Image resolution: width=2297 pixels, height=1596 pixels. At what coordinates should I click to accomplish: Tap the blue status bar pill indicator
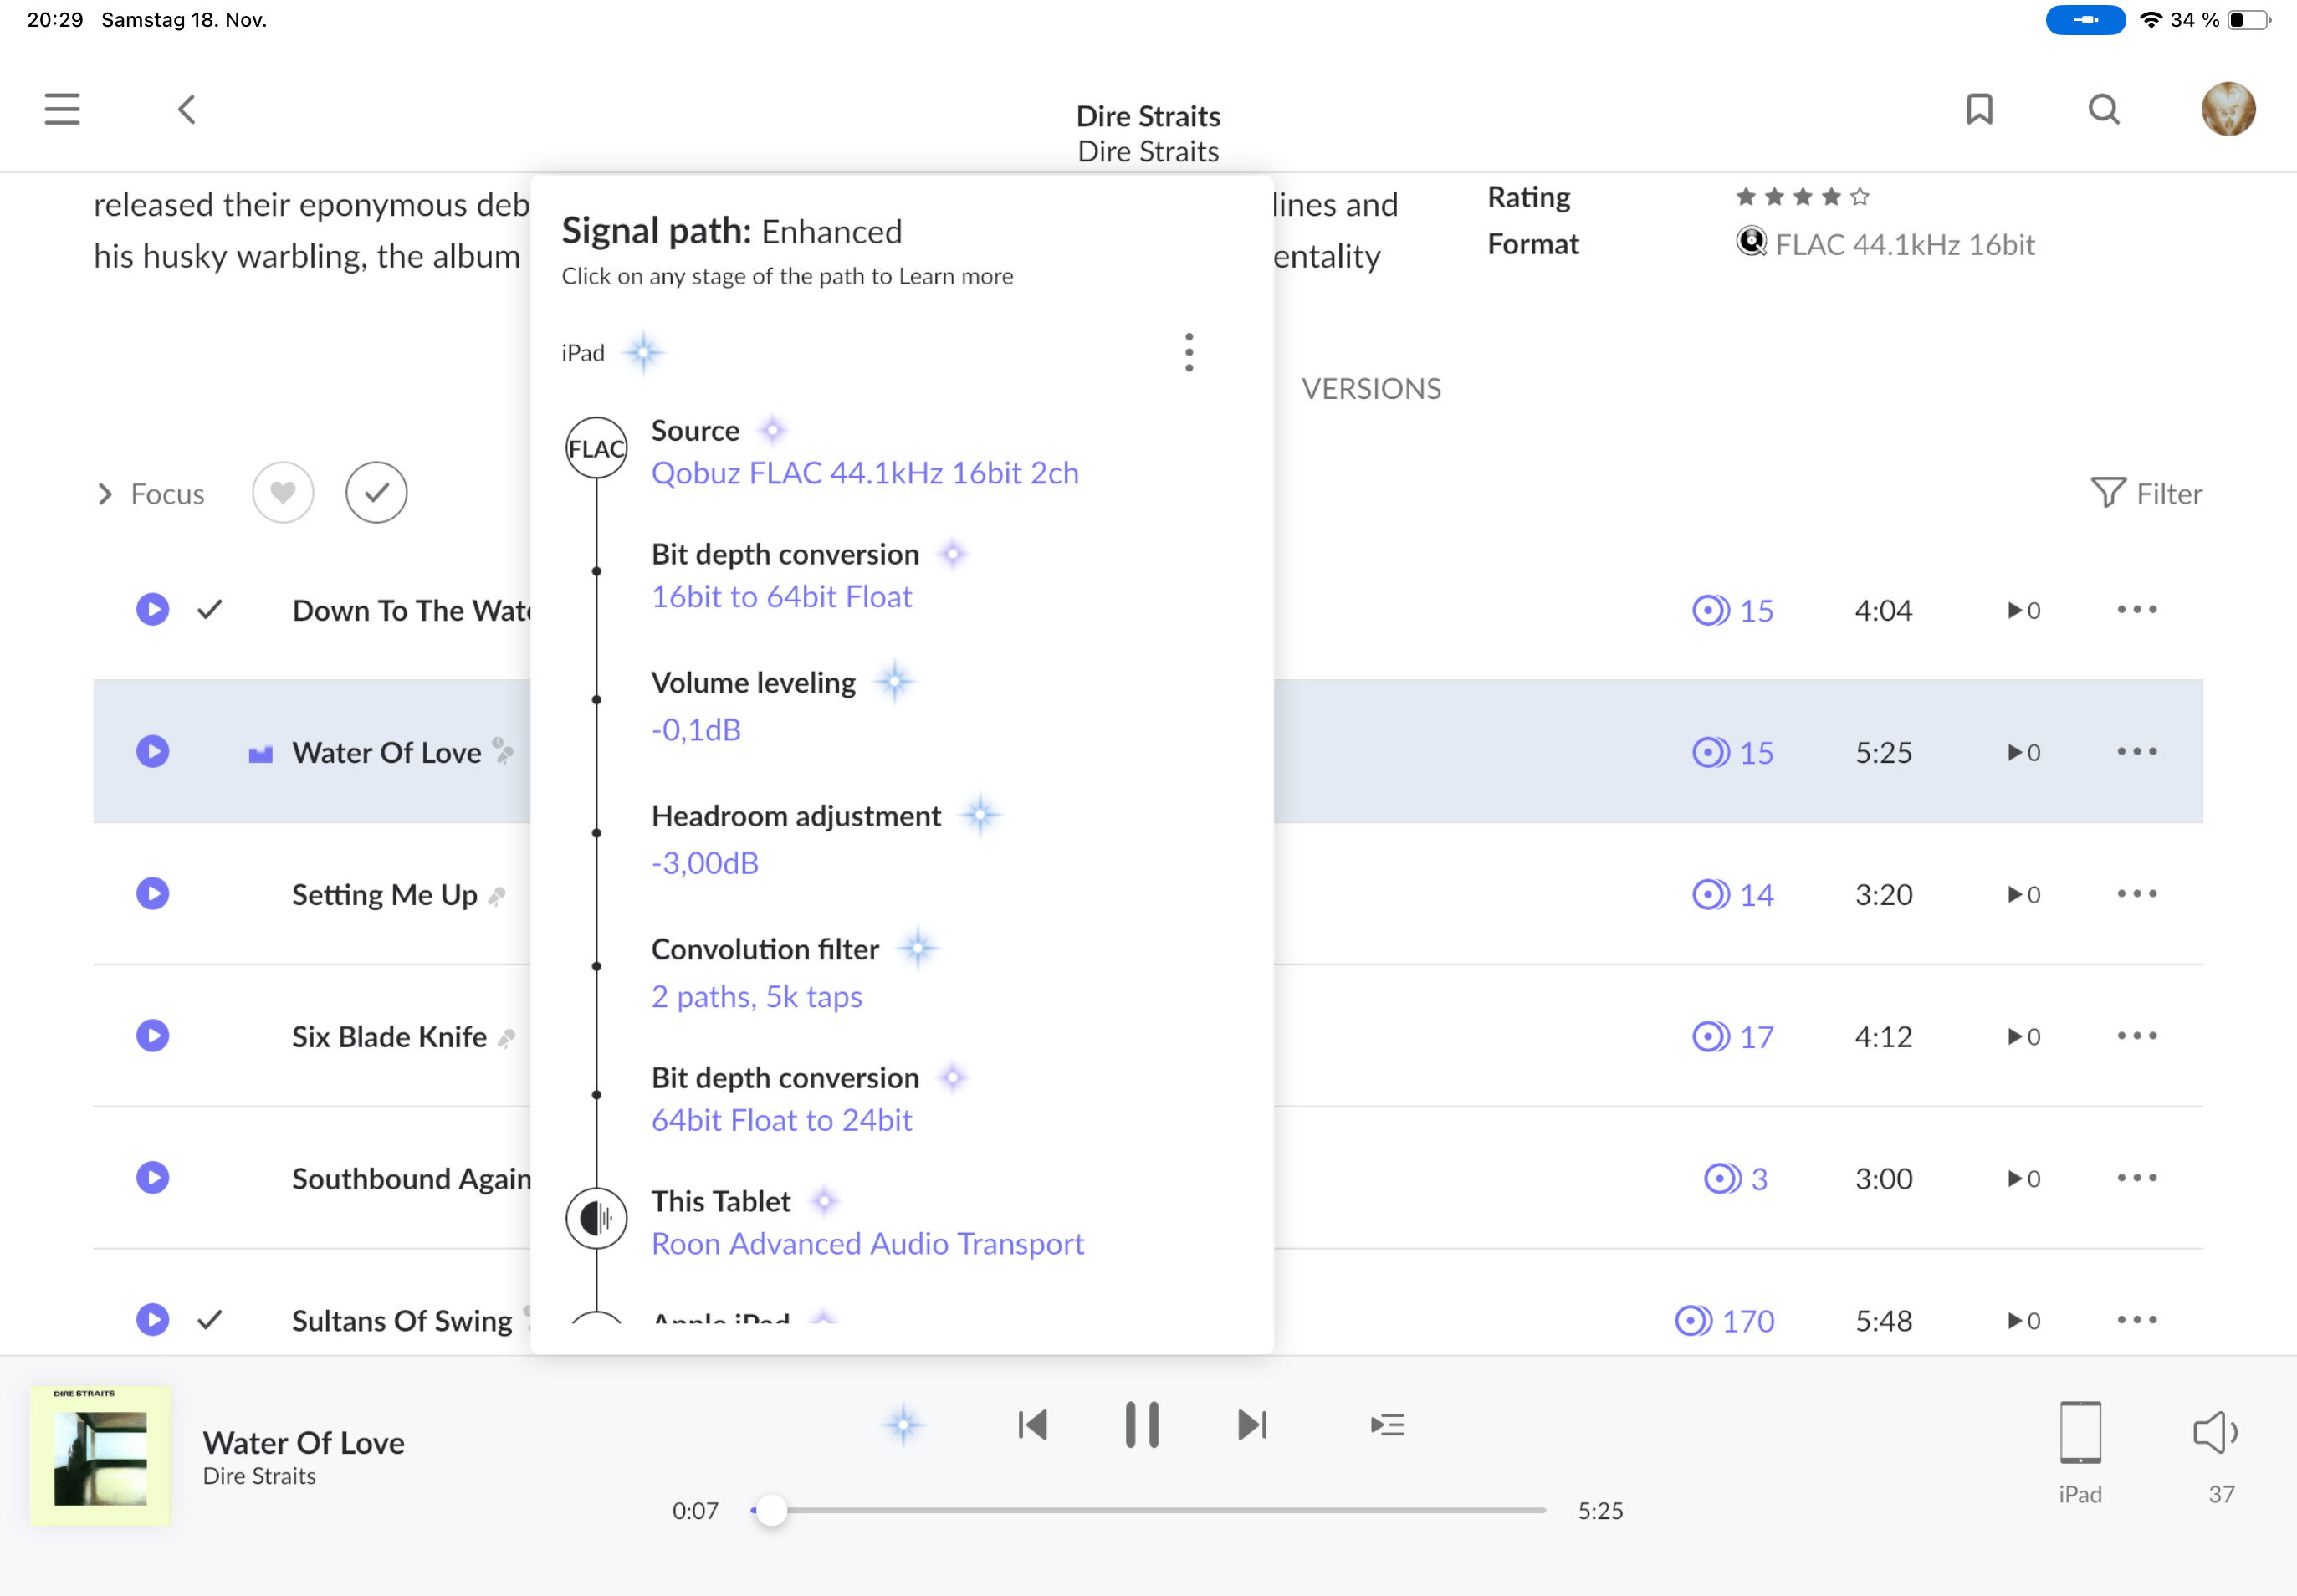2085,20
